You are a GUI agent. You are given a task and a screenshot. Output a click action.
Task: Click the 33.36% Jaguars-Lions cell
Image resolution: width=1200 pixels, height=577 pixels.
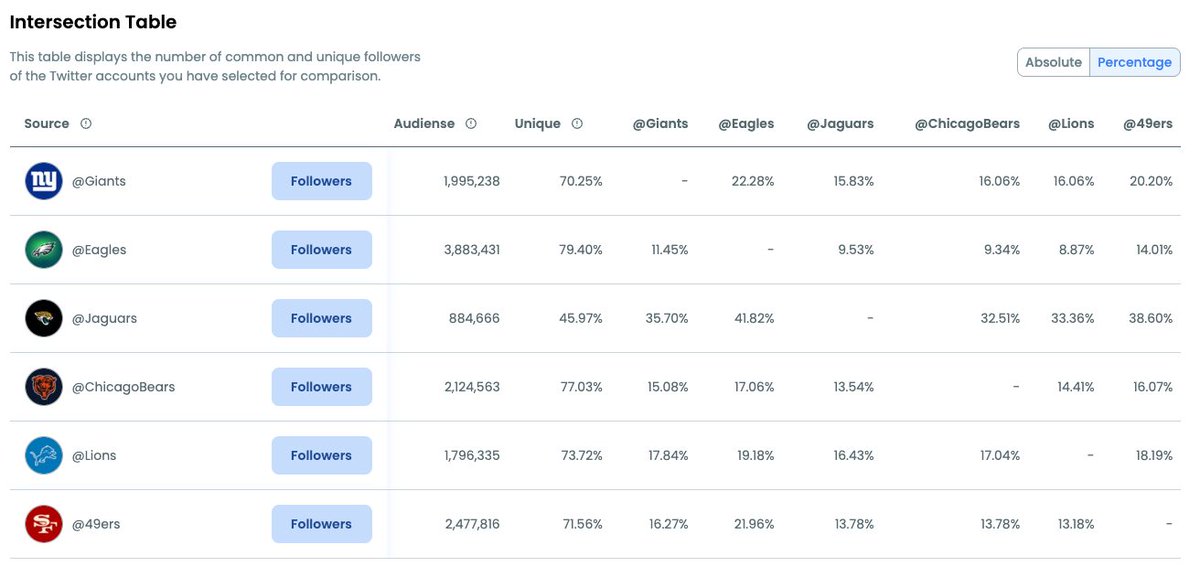(1072, 318)
